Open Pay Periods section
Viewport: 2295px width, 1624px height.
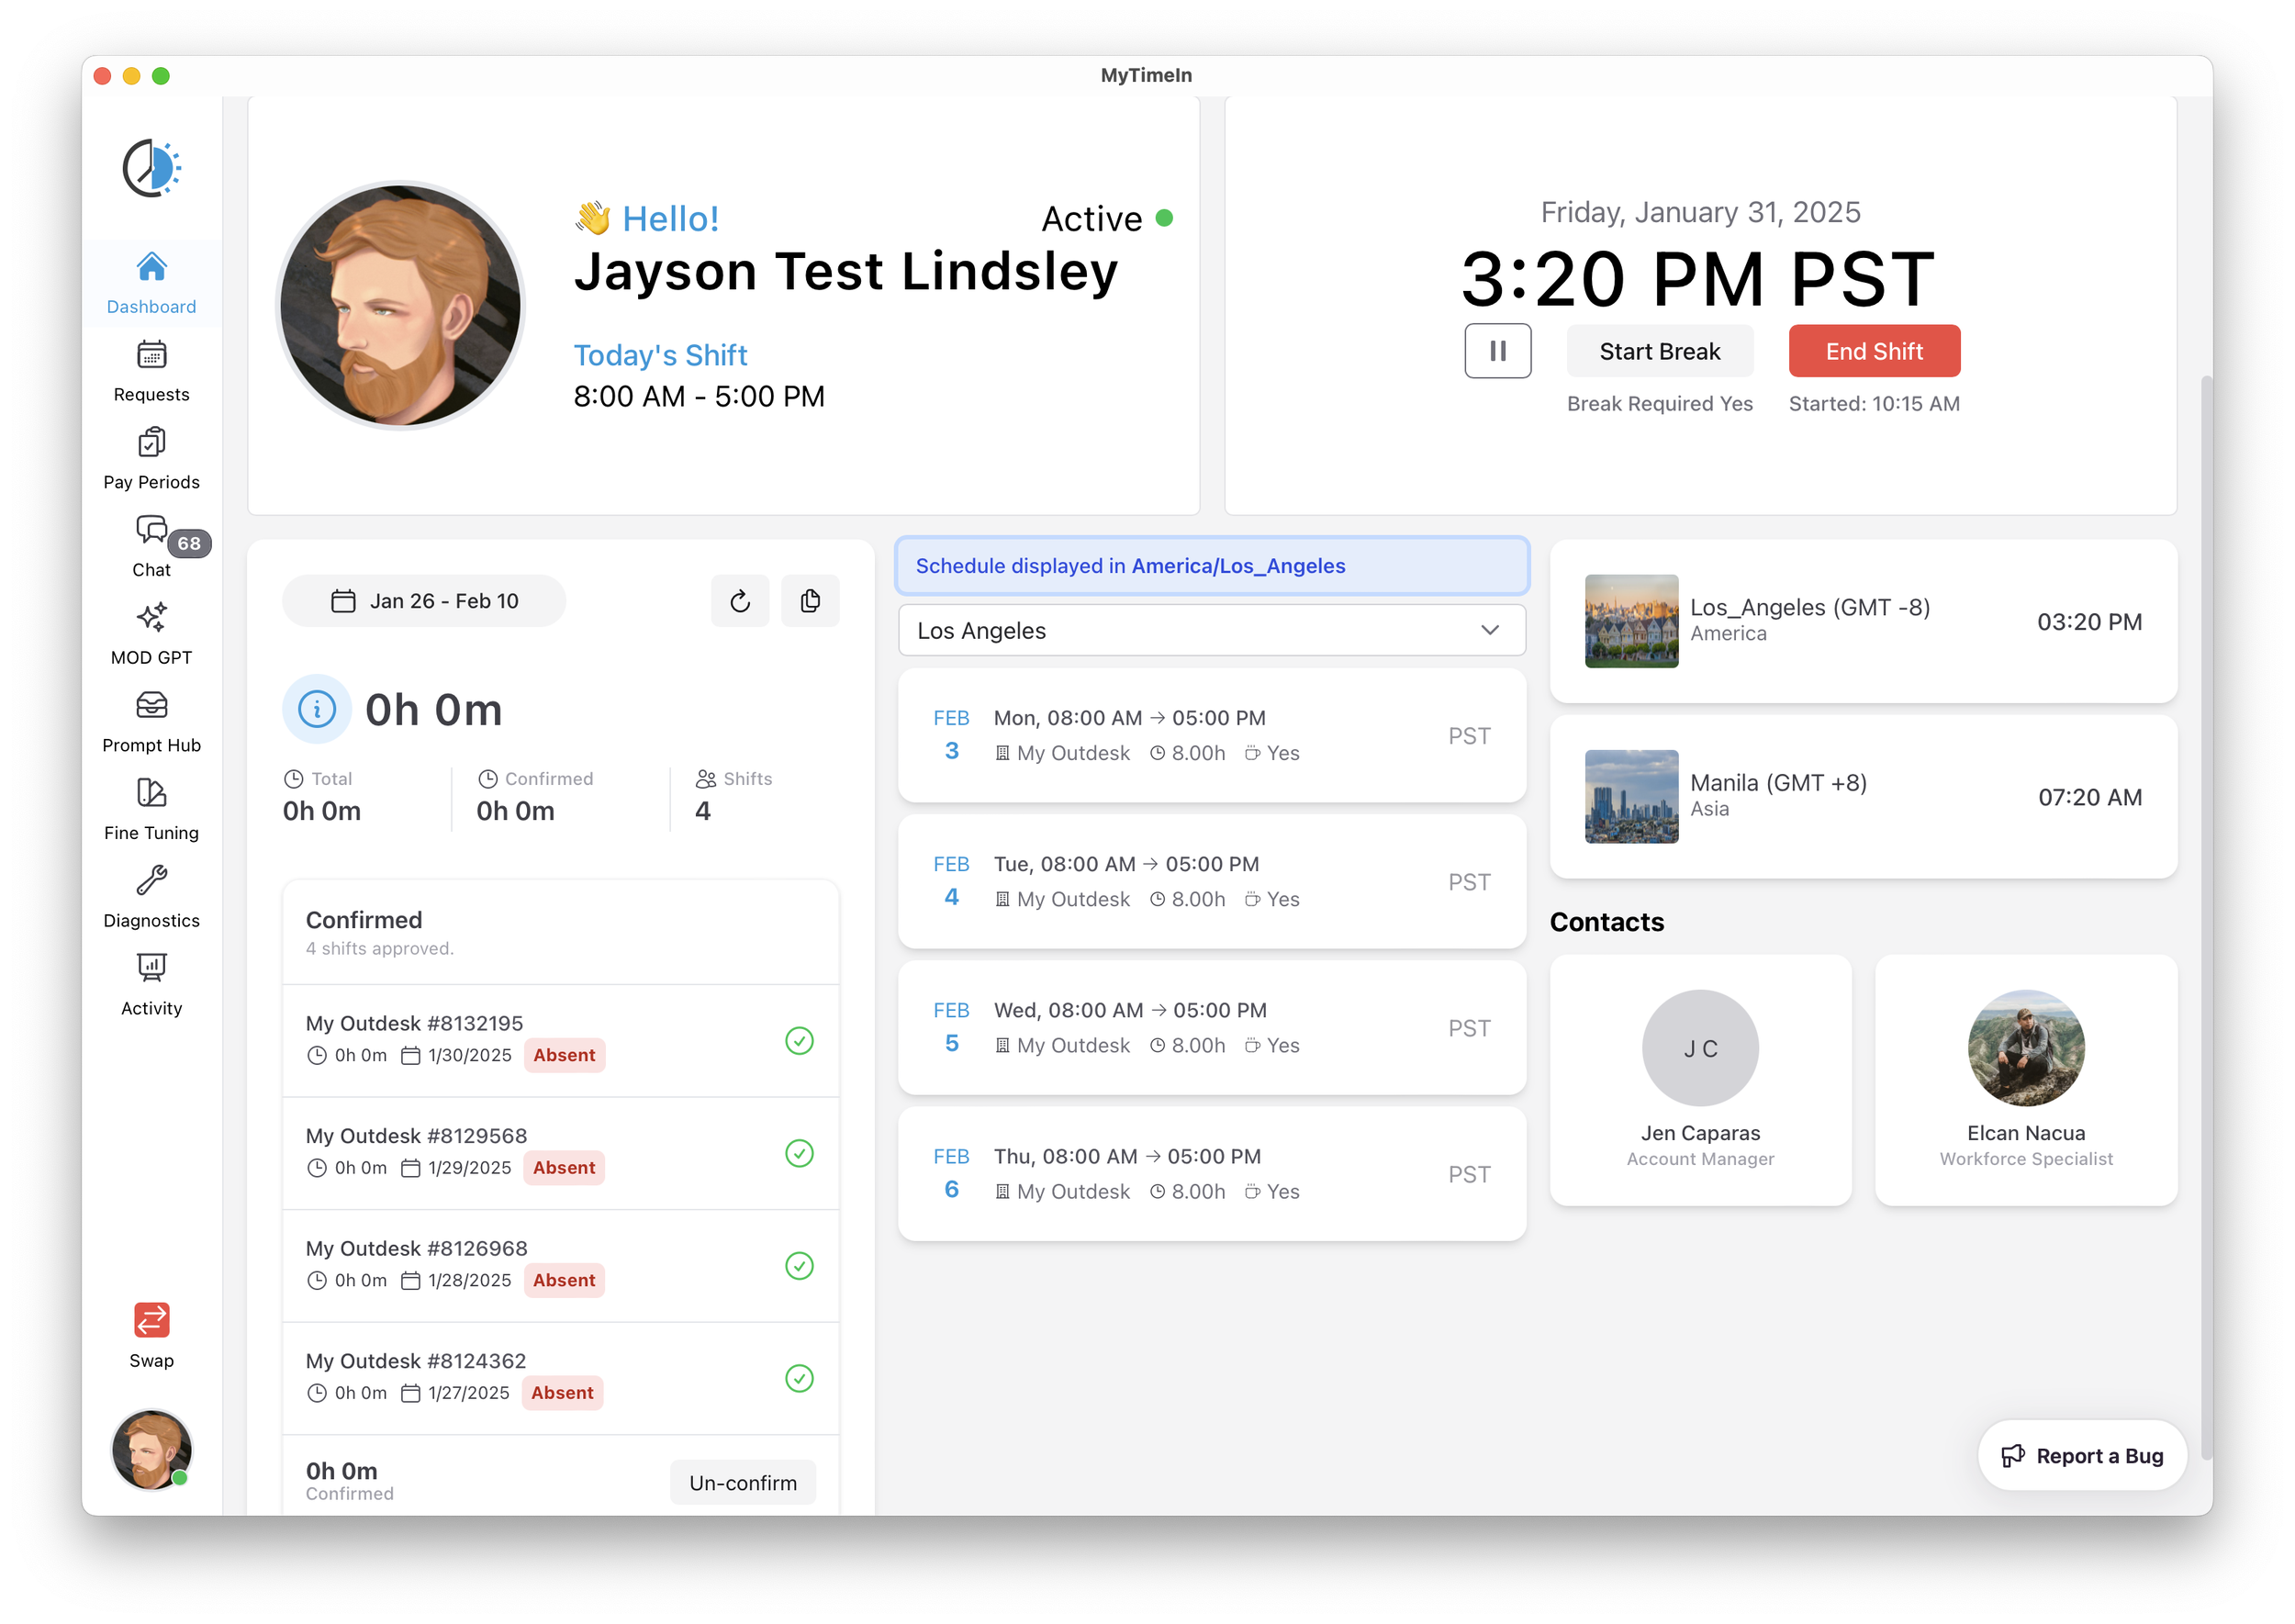pyautogui.click(x=151, y=457)
